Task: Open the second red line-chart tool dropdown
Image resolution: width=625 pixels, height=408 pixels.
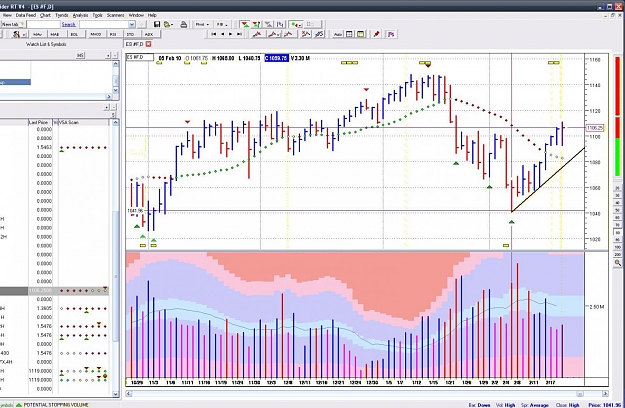Action: pos(279,35)
